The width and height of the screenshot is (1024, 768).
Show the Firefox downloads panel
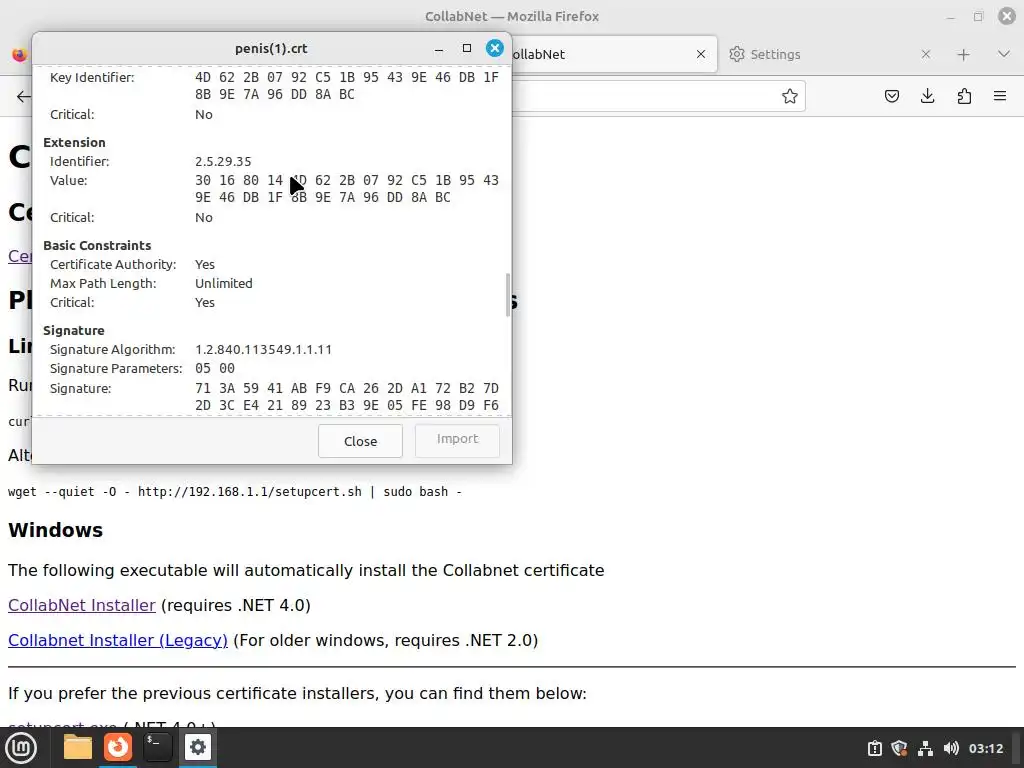tap(927, 96)
